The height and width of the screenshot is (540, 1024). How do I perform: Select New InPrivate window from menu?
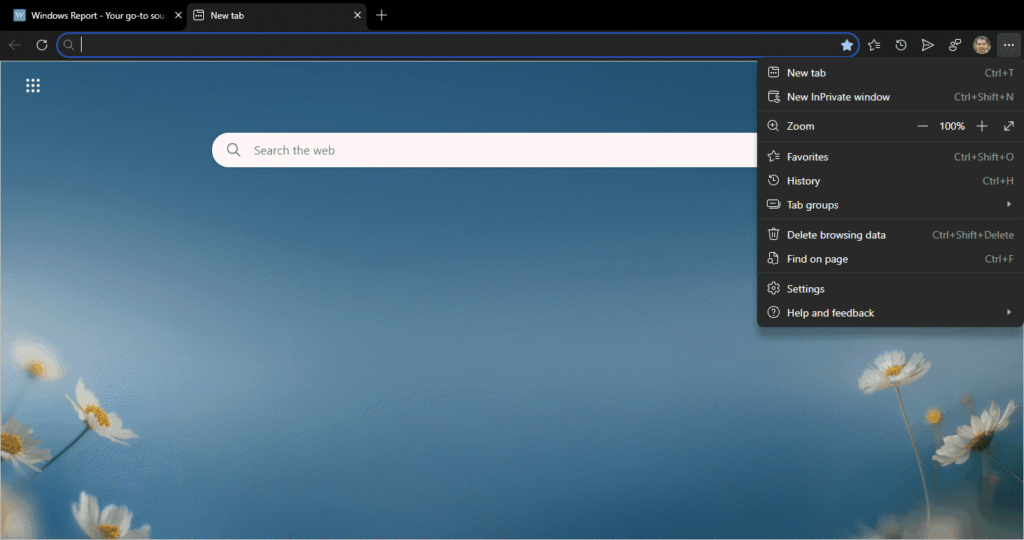pos(838,97)
